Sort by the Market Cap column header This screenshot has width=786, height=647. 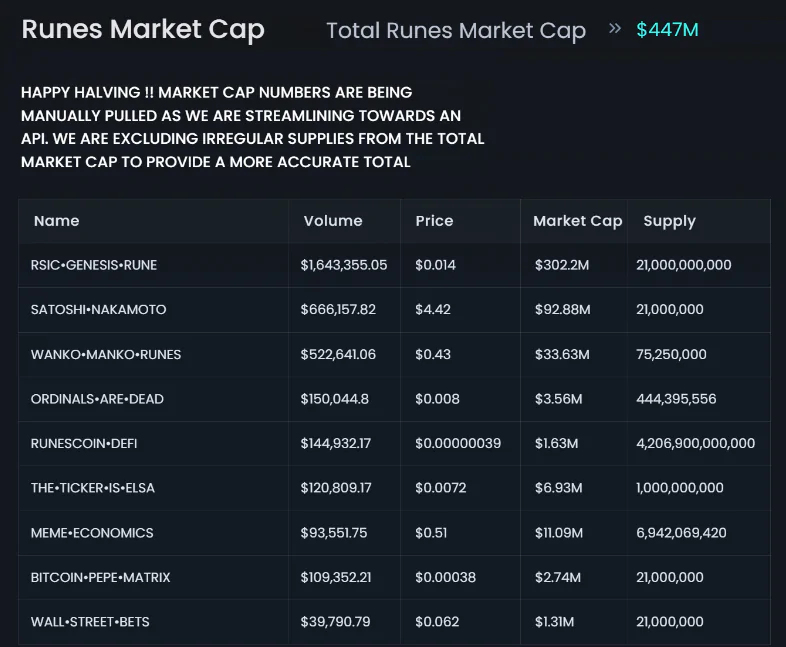[577, 221]
